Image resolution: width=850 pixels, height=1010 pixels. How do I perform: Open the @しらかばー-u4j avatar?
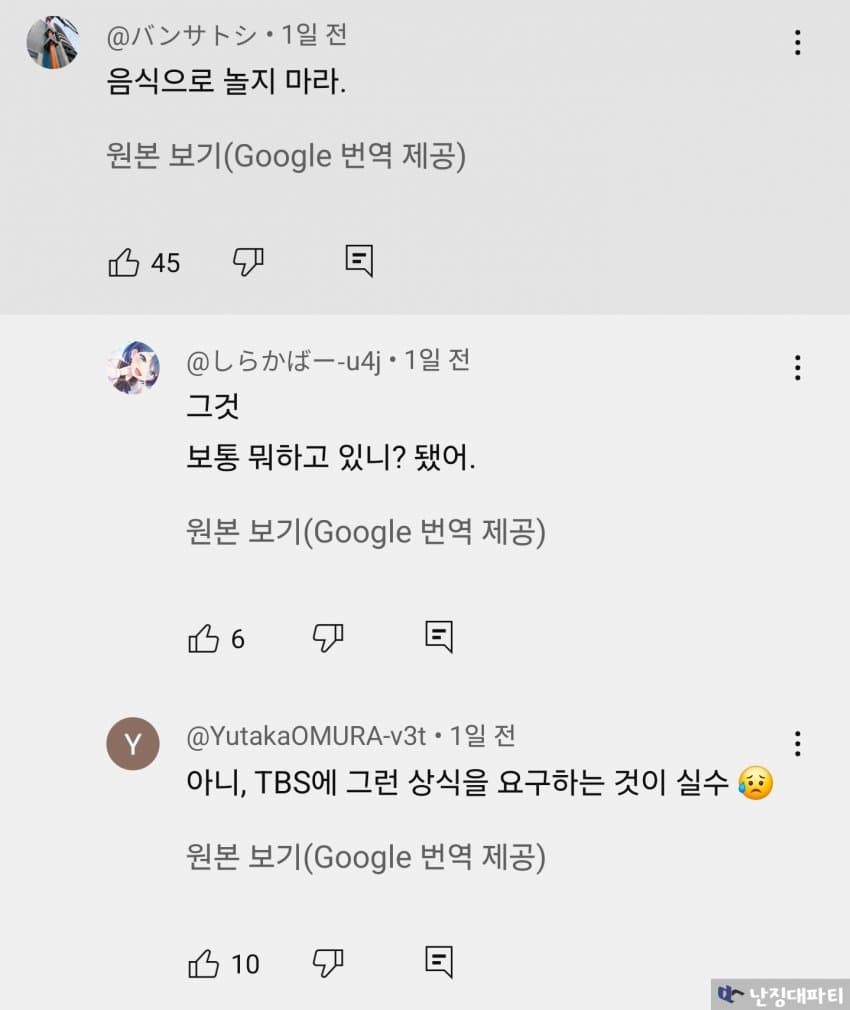click(x=133, y=367)
